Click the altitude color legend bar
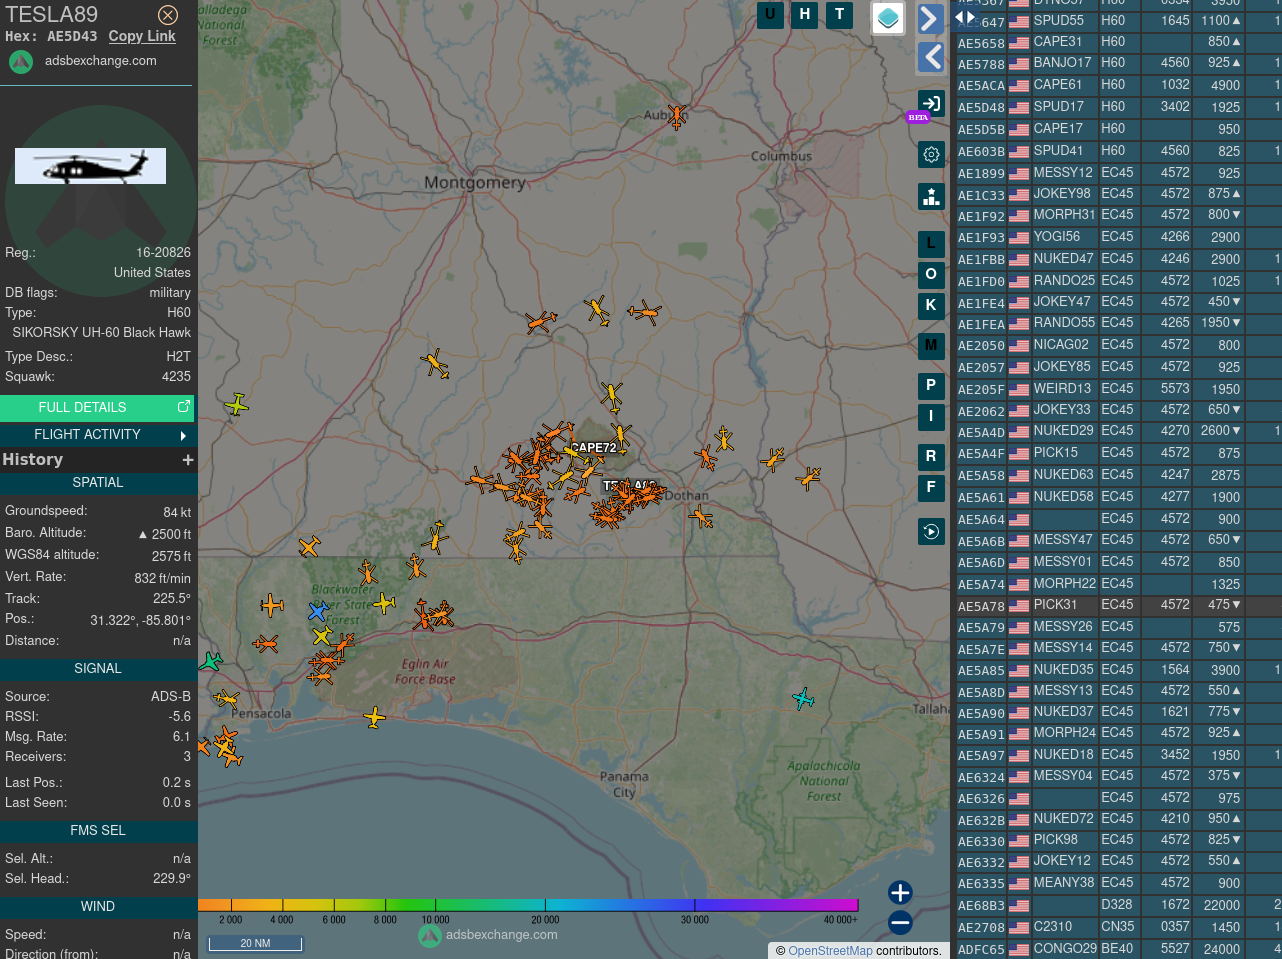The image size is (1282, 959). coord(528,905)
